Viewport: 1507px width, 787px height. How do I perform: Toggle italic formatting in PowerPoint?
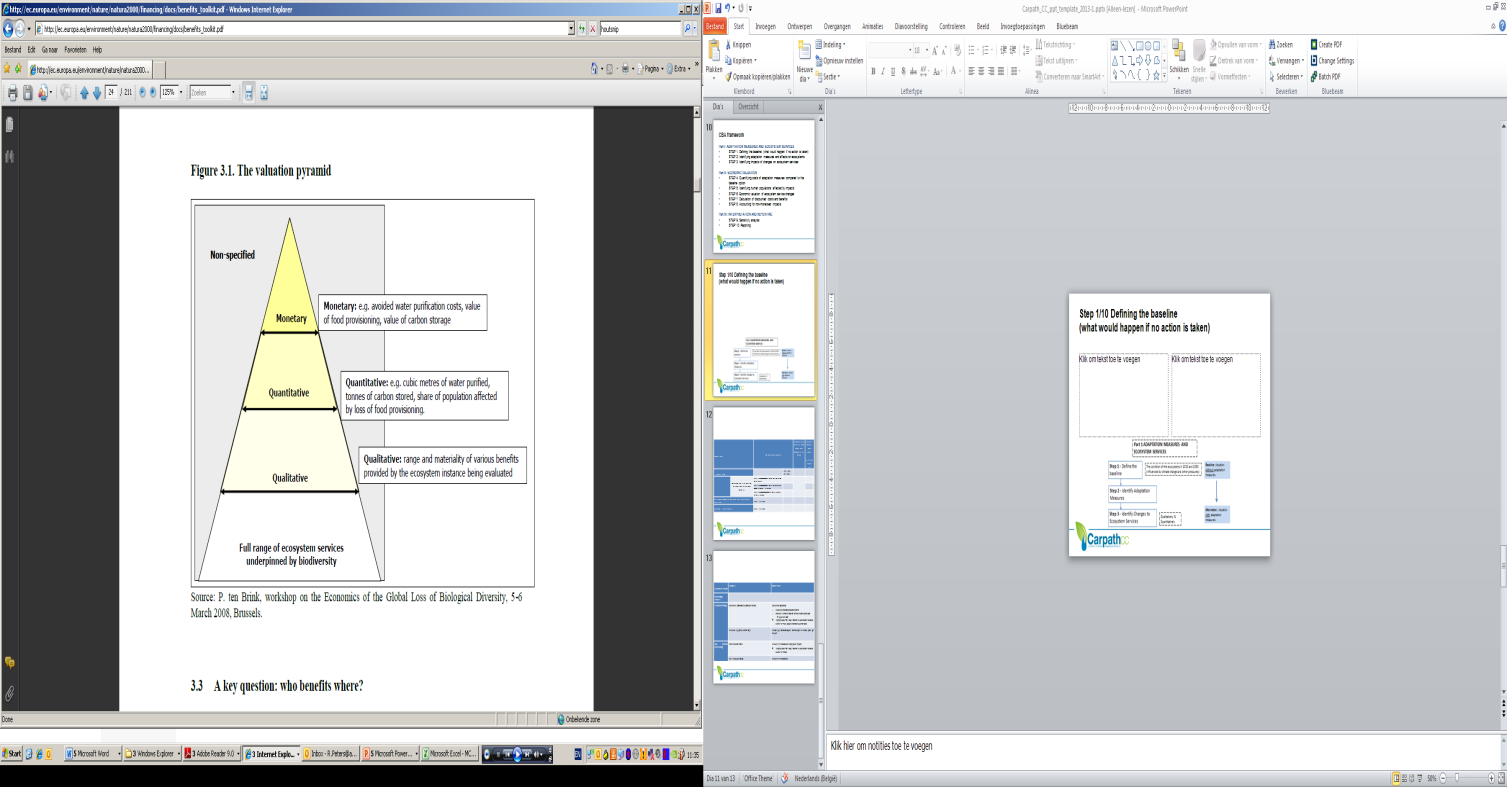[x=884, y=71]
